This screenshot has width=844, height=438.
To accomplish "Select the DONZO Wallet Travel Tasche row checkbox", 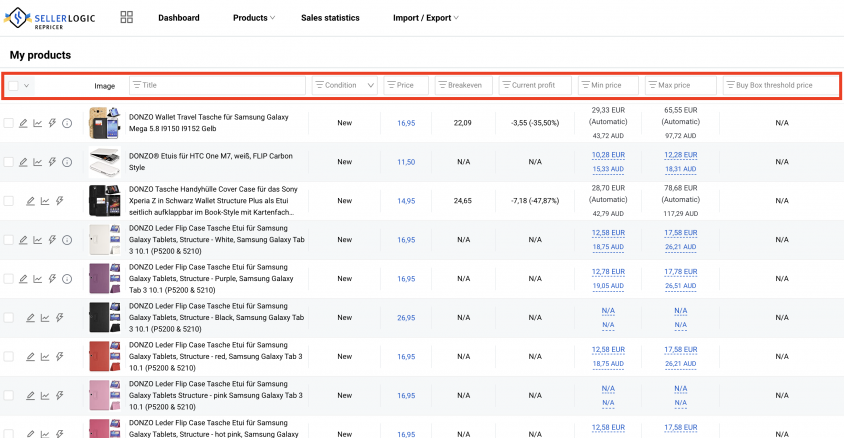I will pos(9,123).
